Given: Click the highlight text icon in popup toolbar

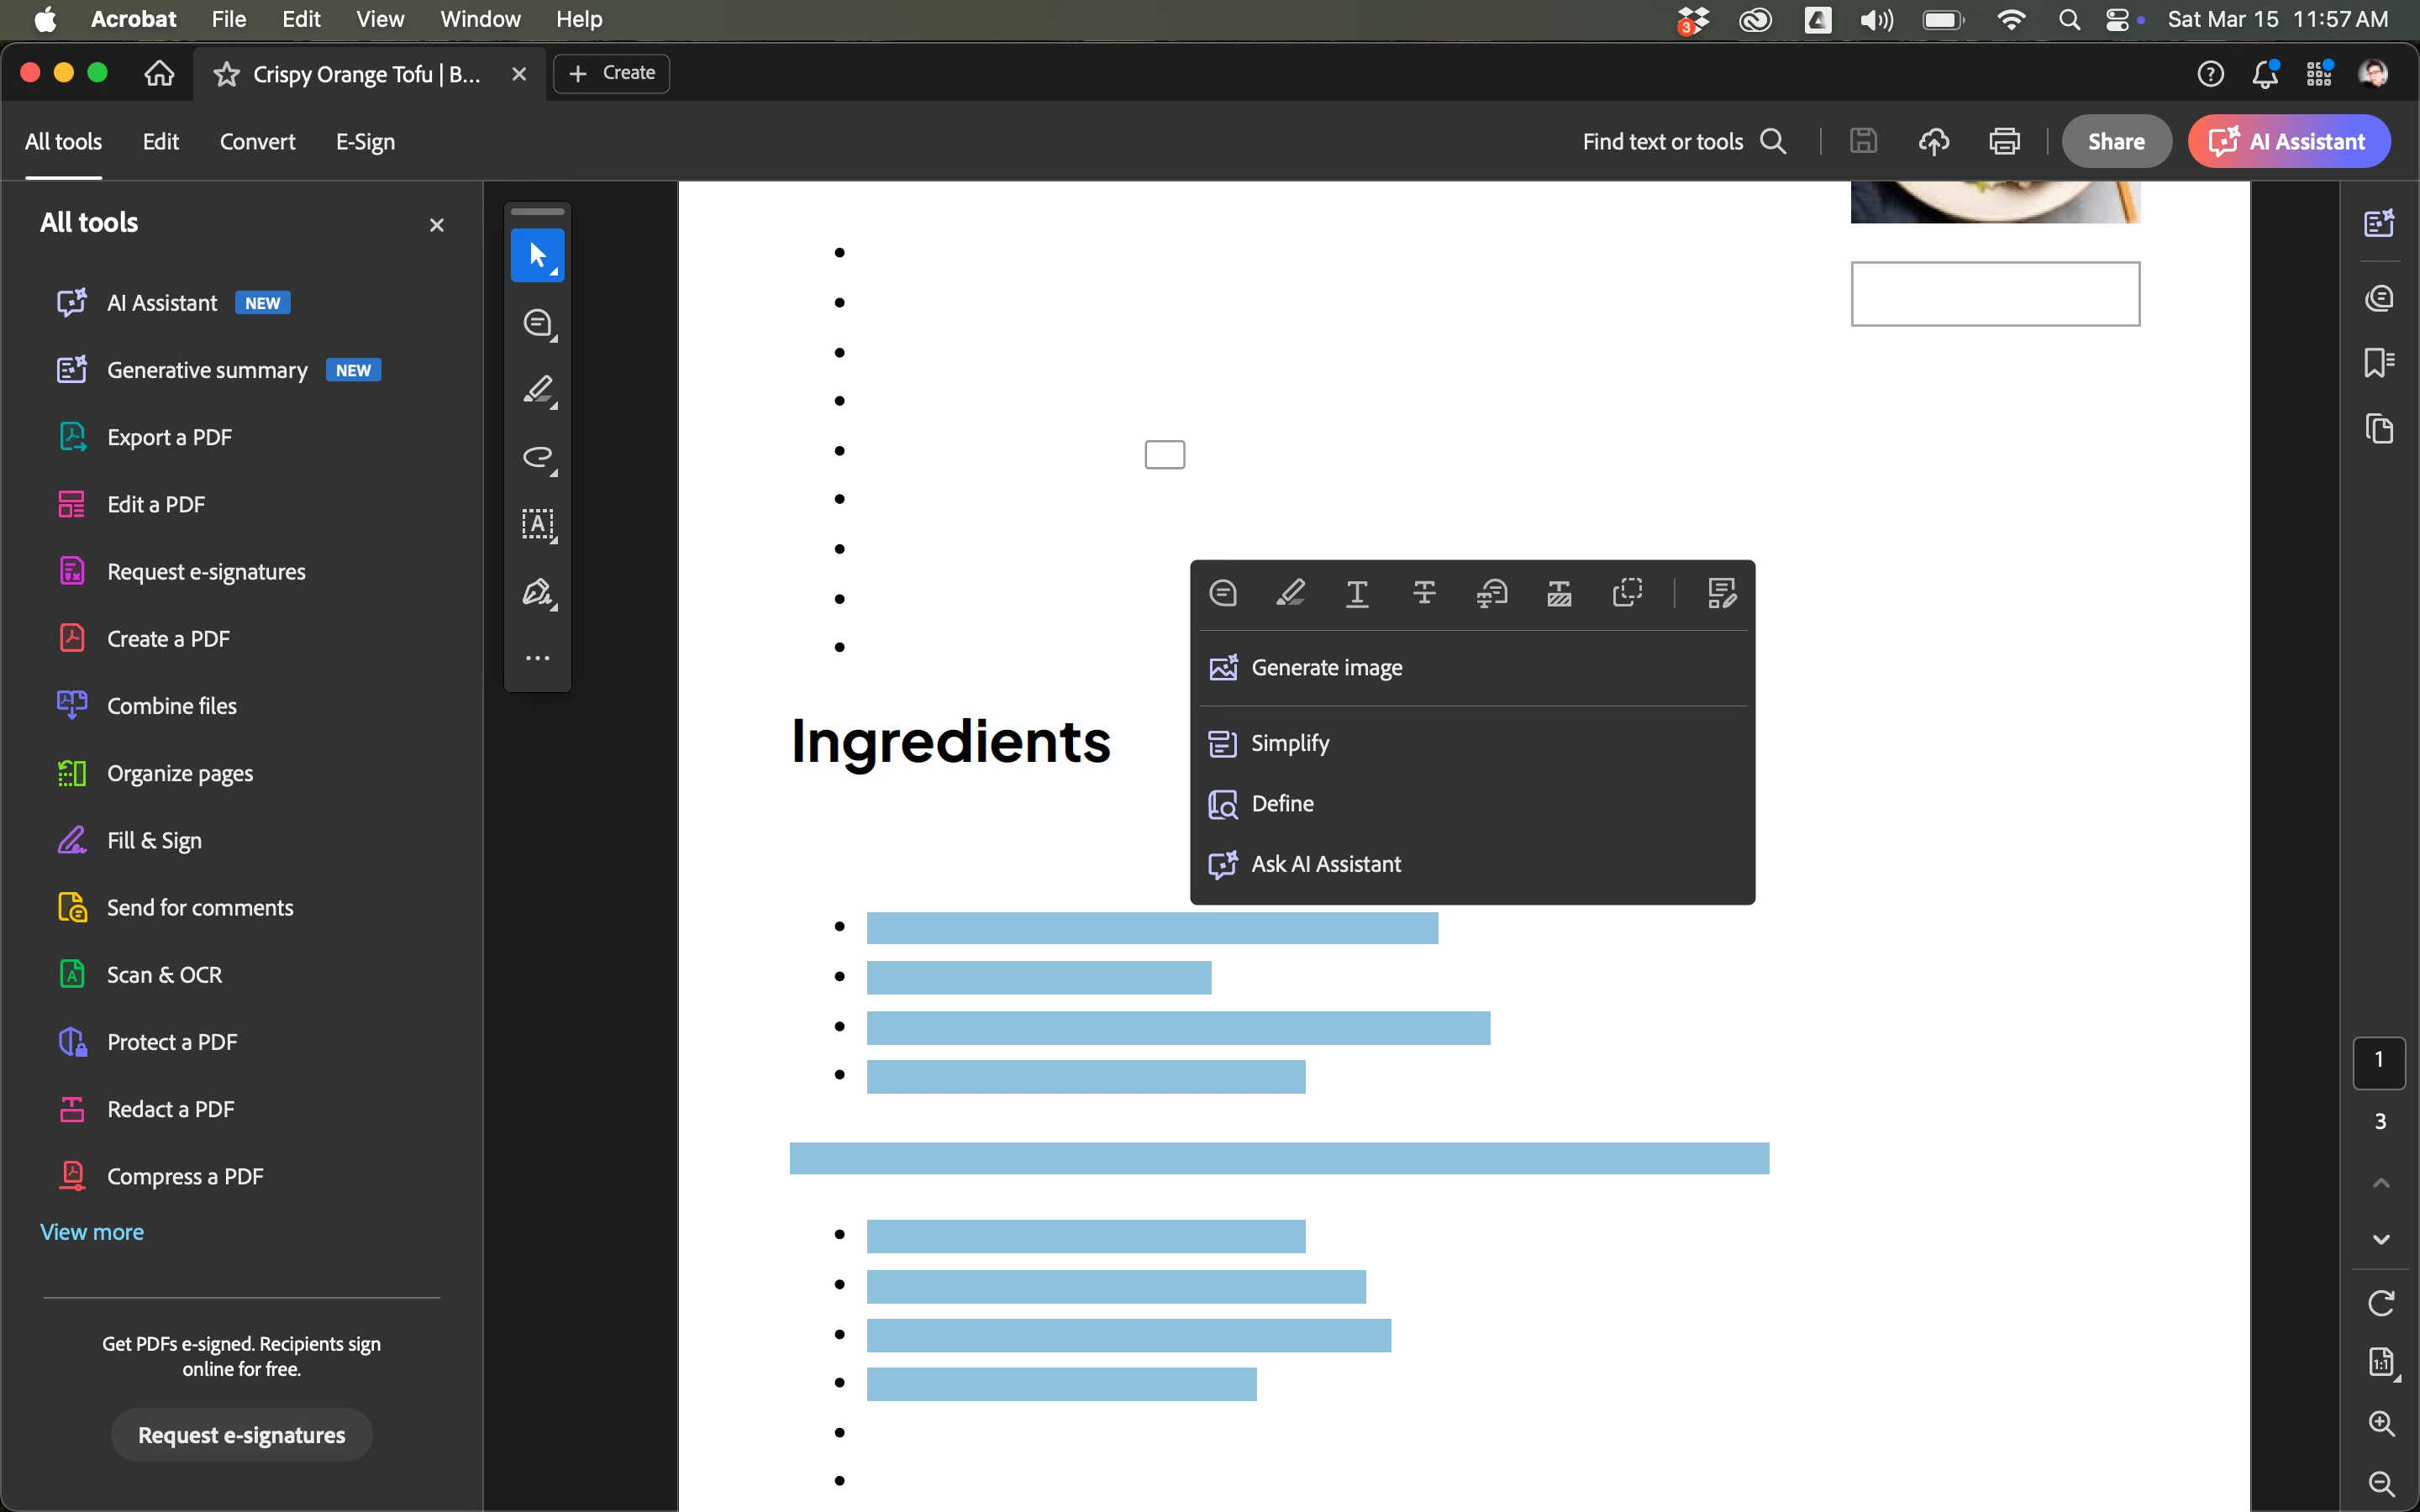Looking at the screenshot, I should (1290, 593).
